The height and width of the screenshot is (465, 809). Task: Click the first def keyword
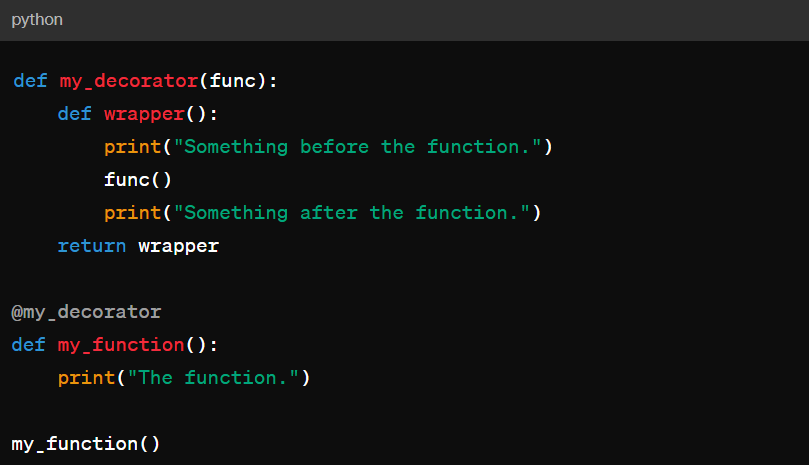coord(30,81)
